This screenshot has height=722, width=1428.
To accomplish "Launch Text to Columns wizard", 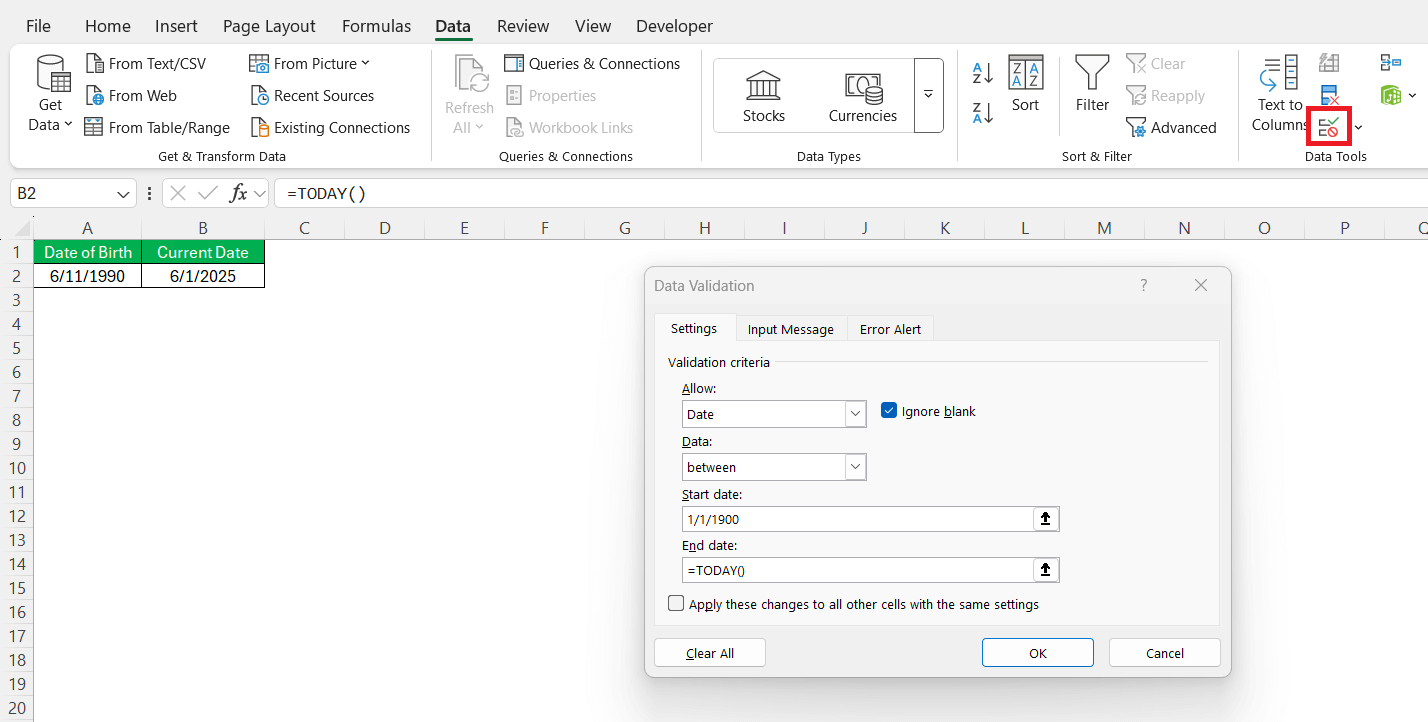I will pos(1279,95).
